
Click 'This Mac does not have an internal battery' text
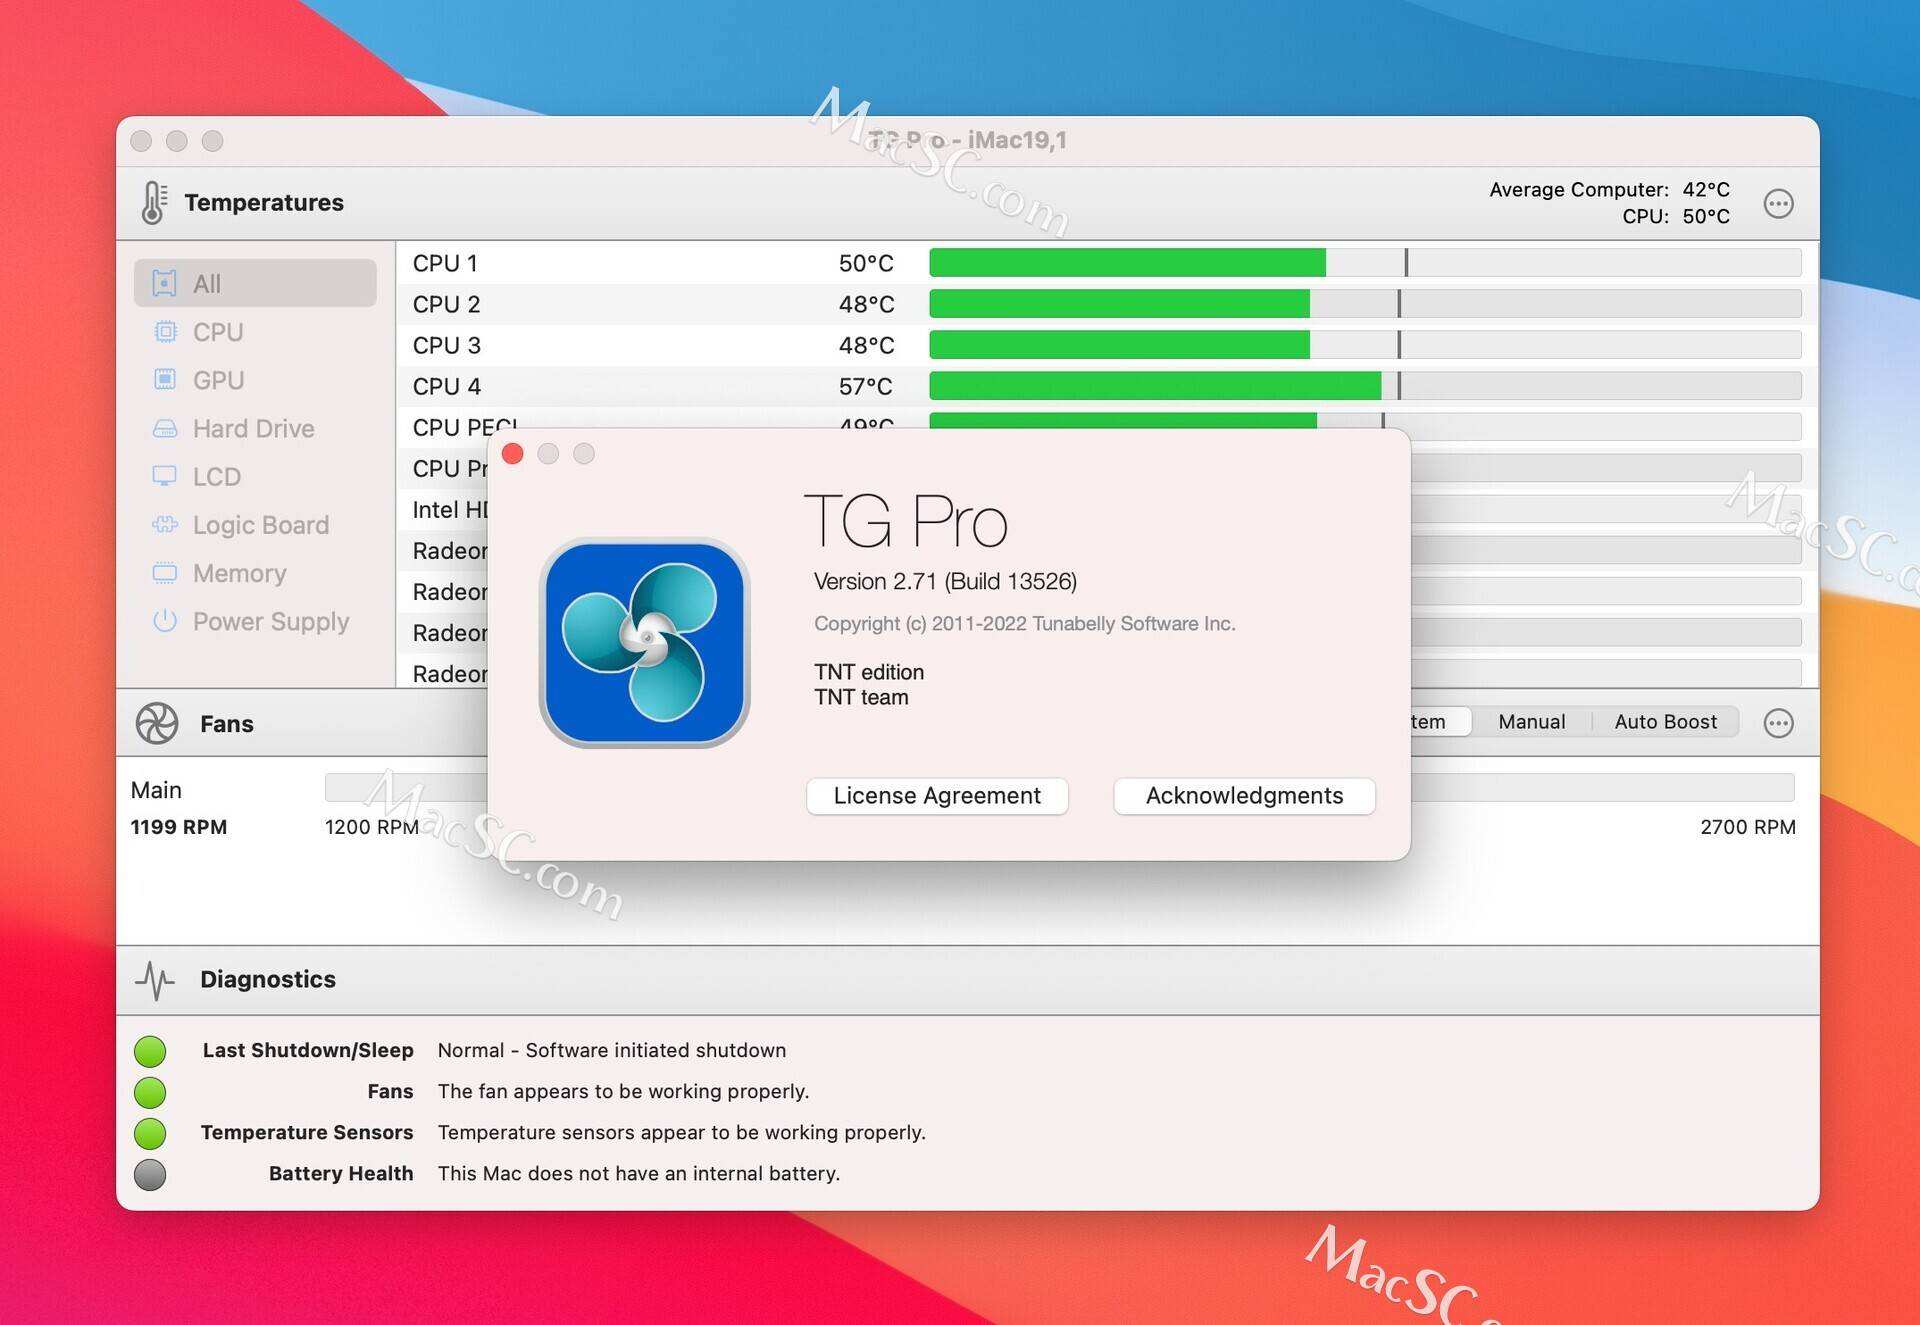tap(639, 1173)
